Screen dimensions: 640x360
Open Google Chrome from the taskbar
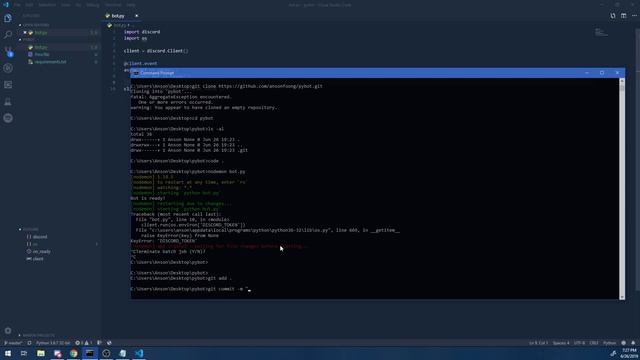[73, 353]
